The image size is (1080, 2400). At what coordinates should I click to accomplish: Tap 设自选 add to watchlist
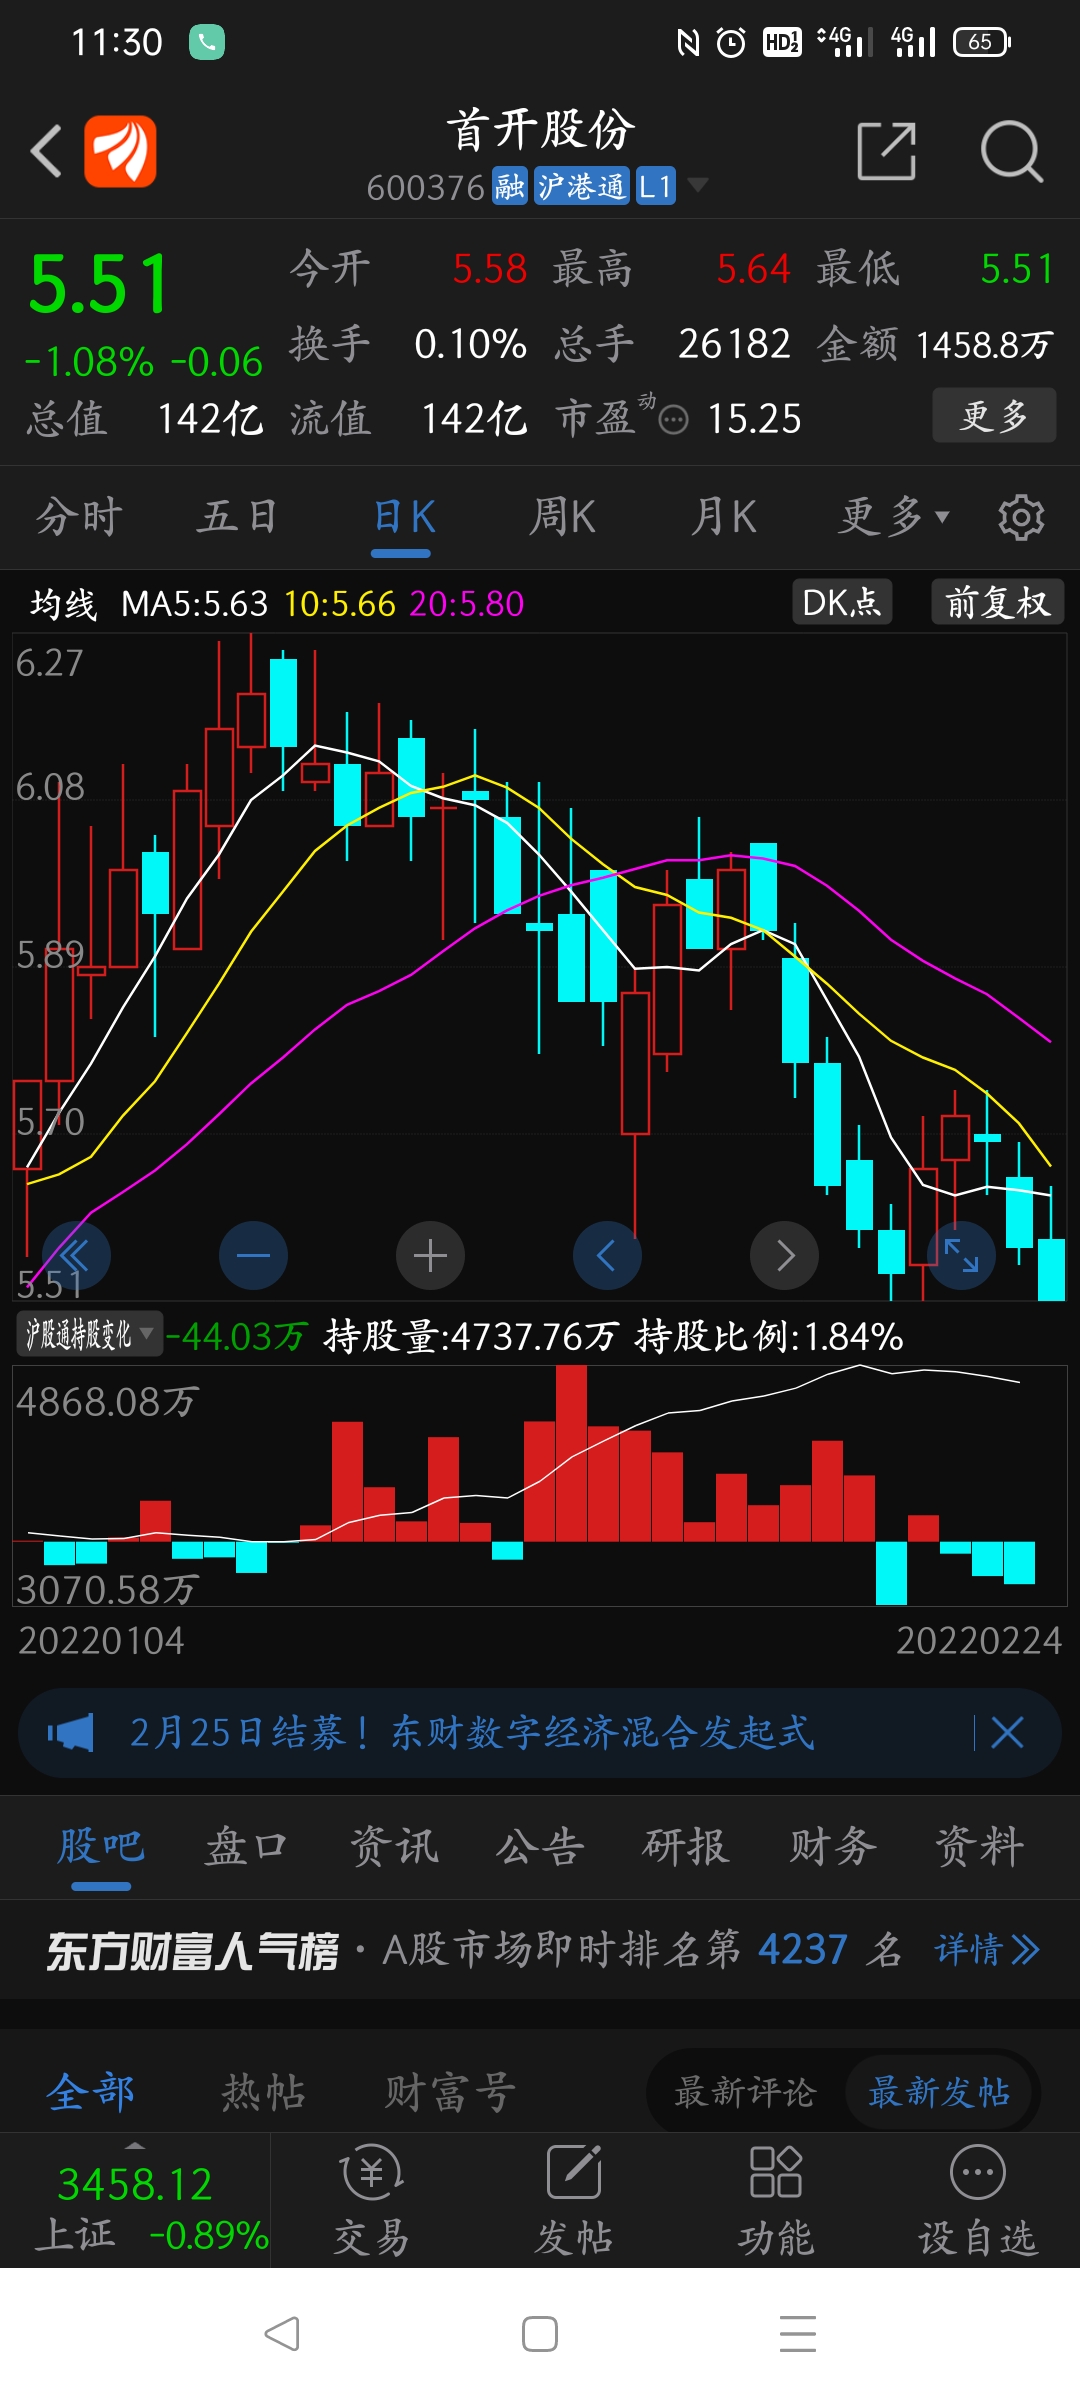[x=977, y=2200]
